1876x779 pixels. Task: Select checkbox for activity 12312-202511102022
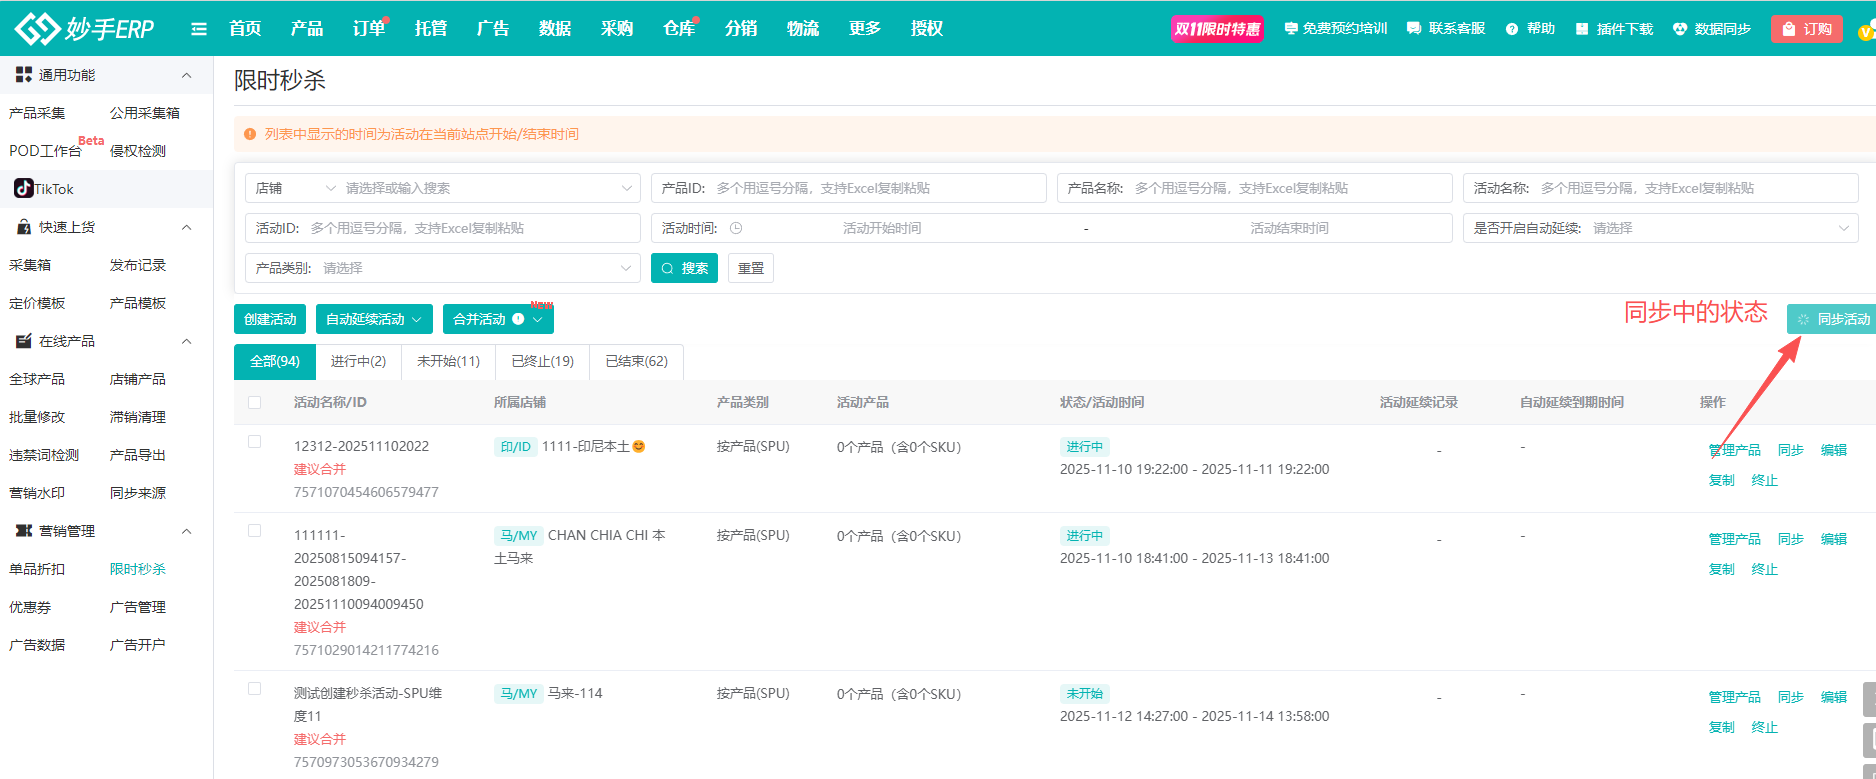pyautogui.click(x=255, y=442)
